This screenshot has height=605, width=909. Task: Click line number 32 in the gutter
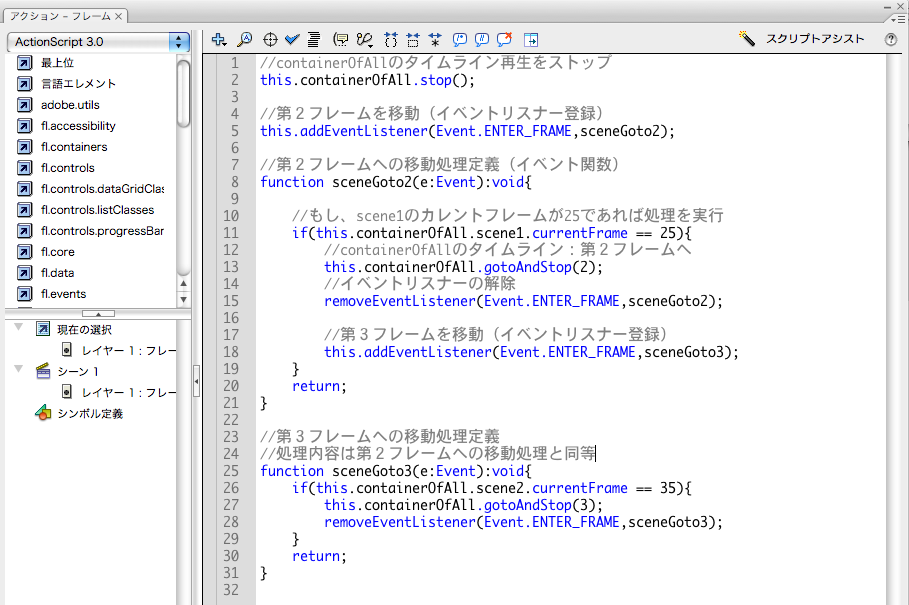(231, 590)
